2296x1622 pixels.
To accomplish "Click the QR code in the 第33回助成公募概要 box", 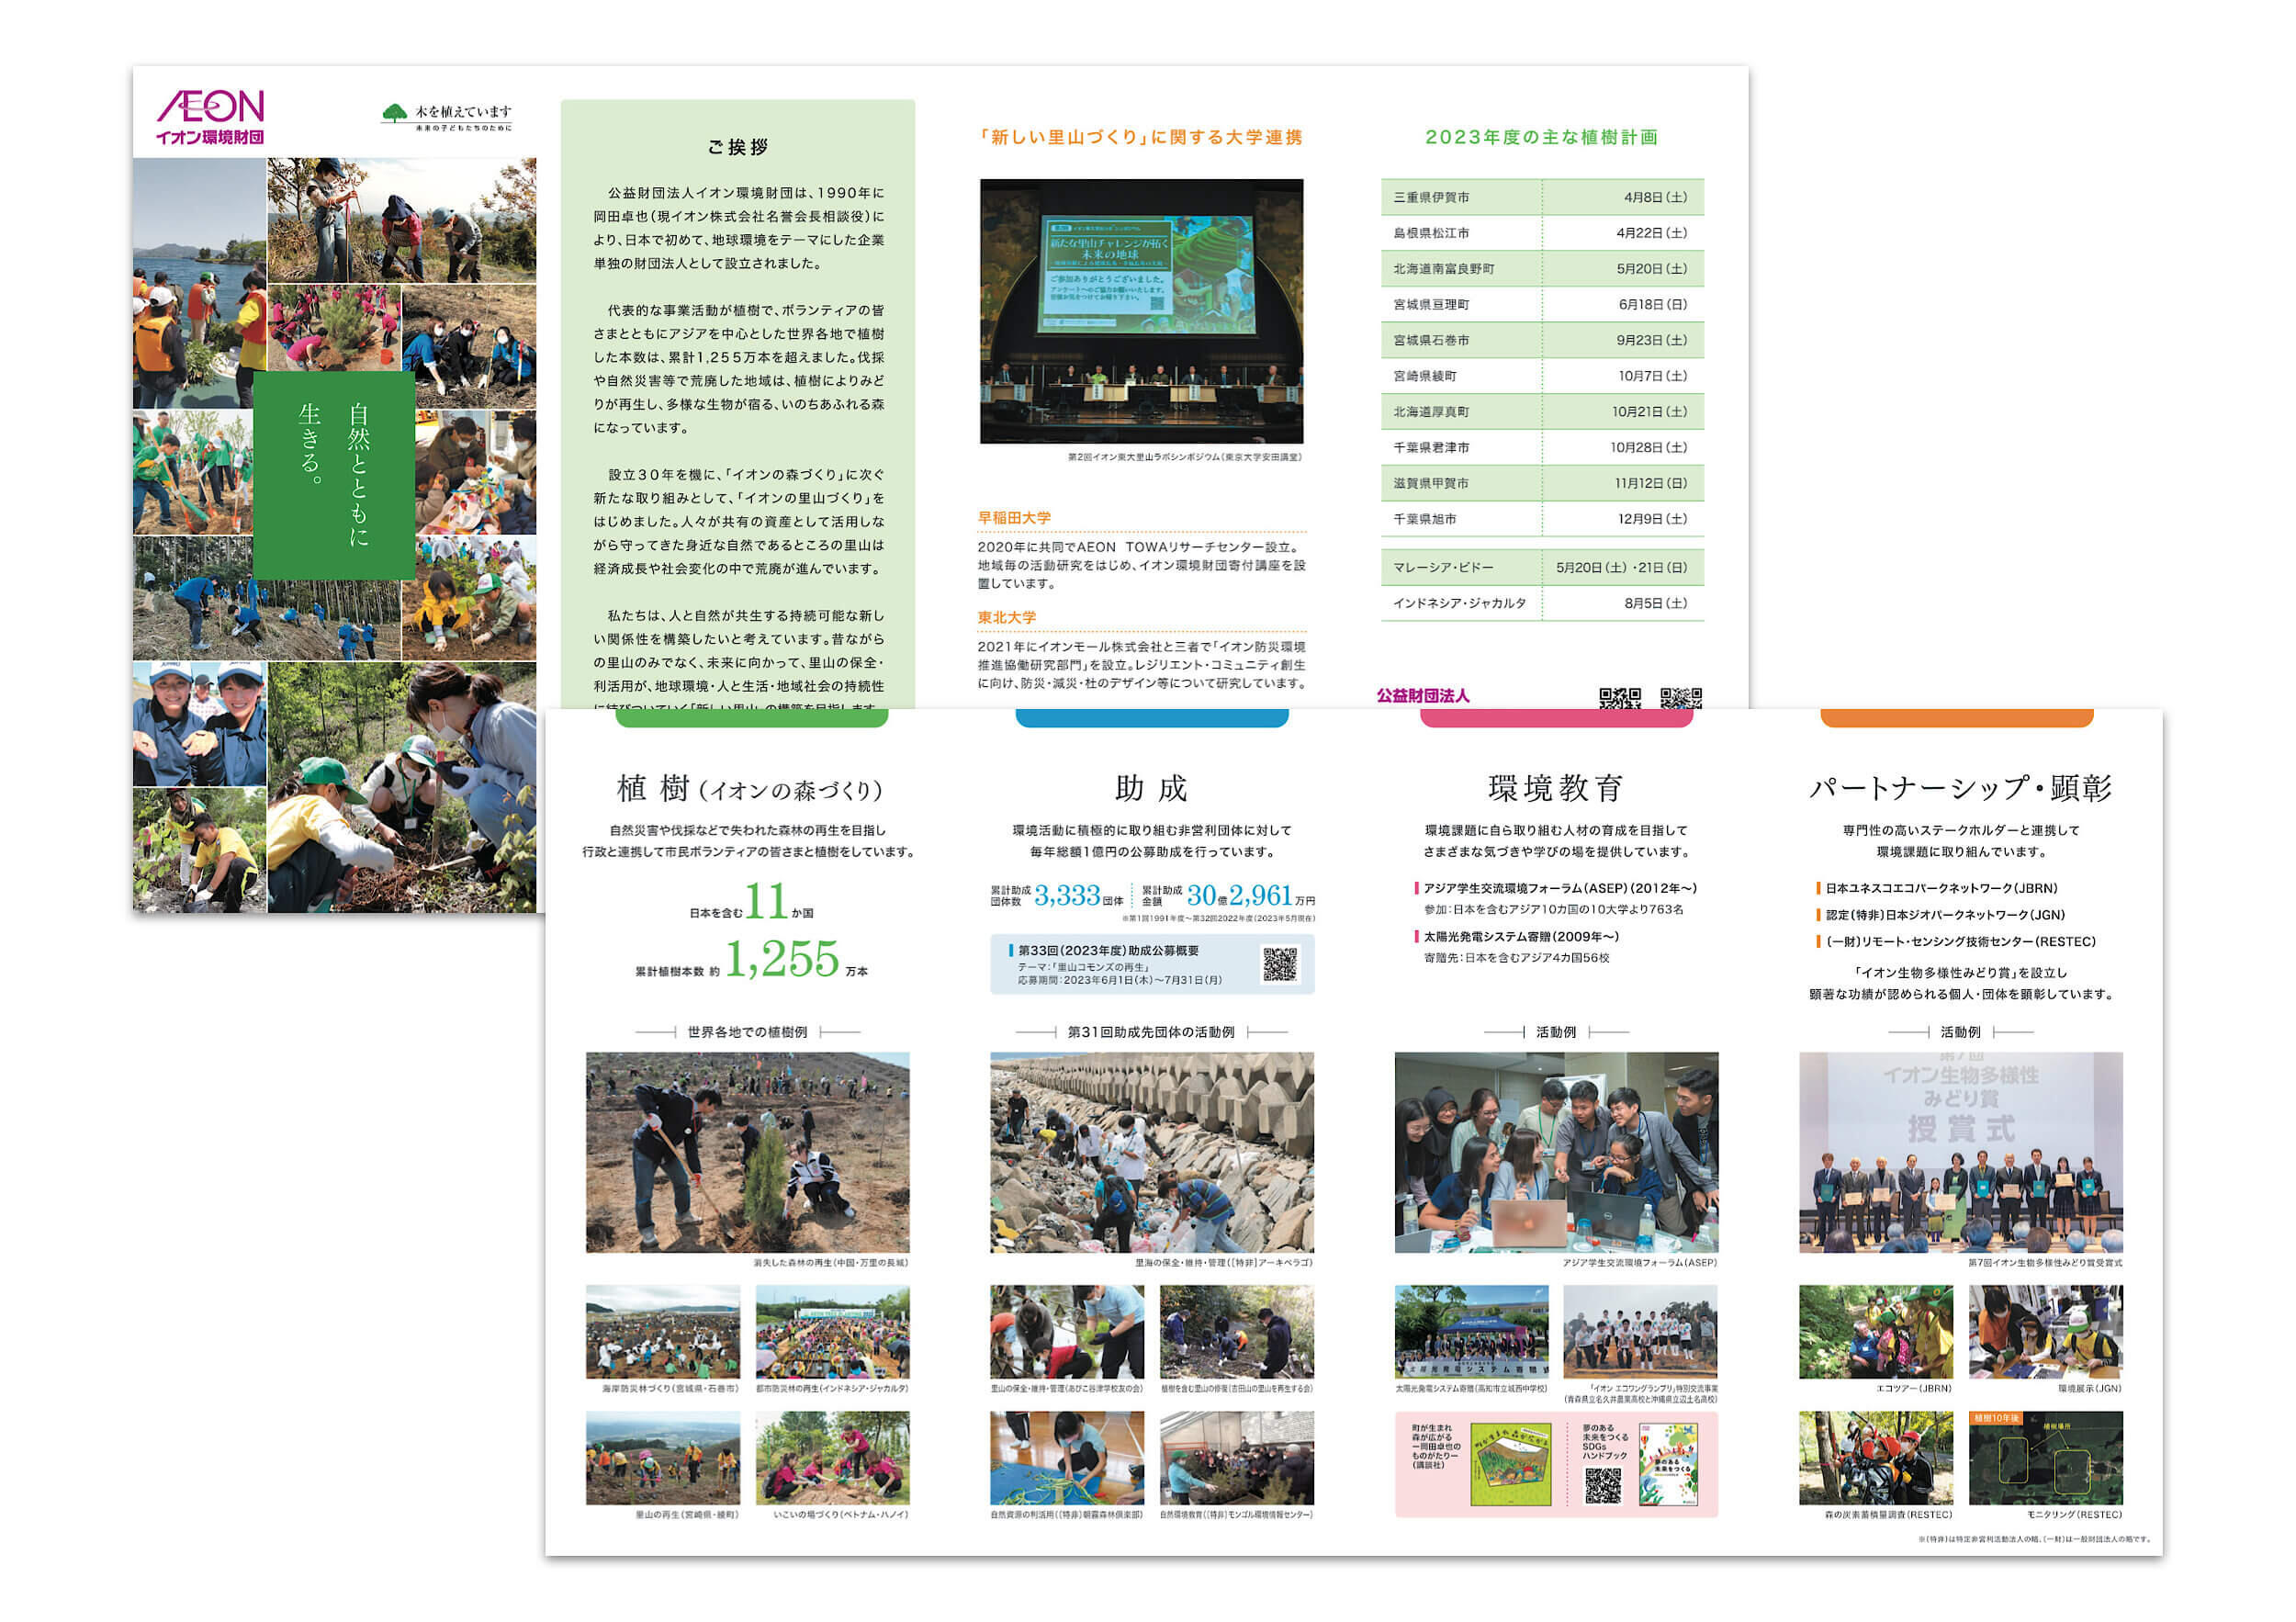I will pos(1279,964).
